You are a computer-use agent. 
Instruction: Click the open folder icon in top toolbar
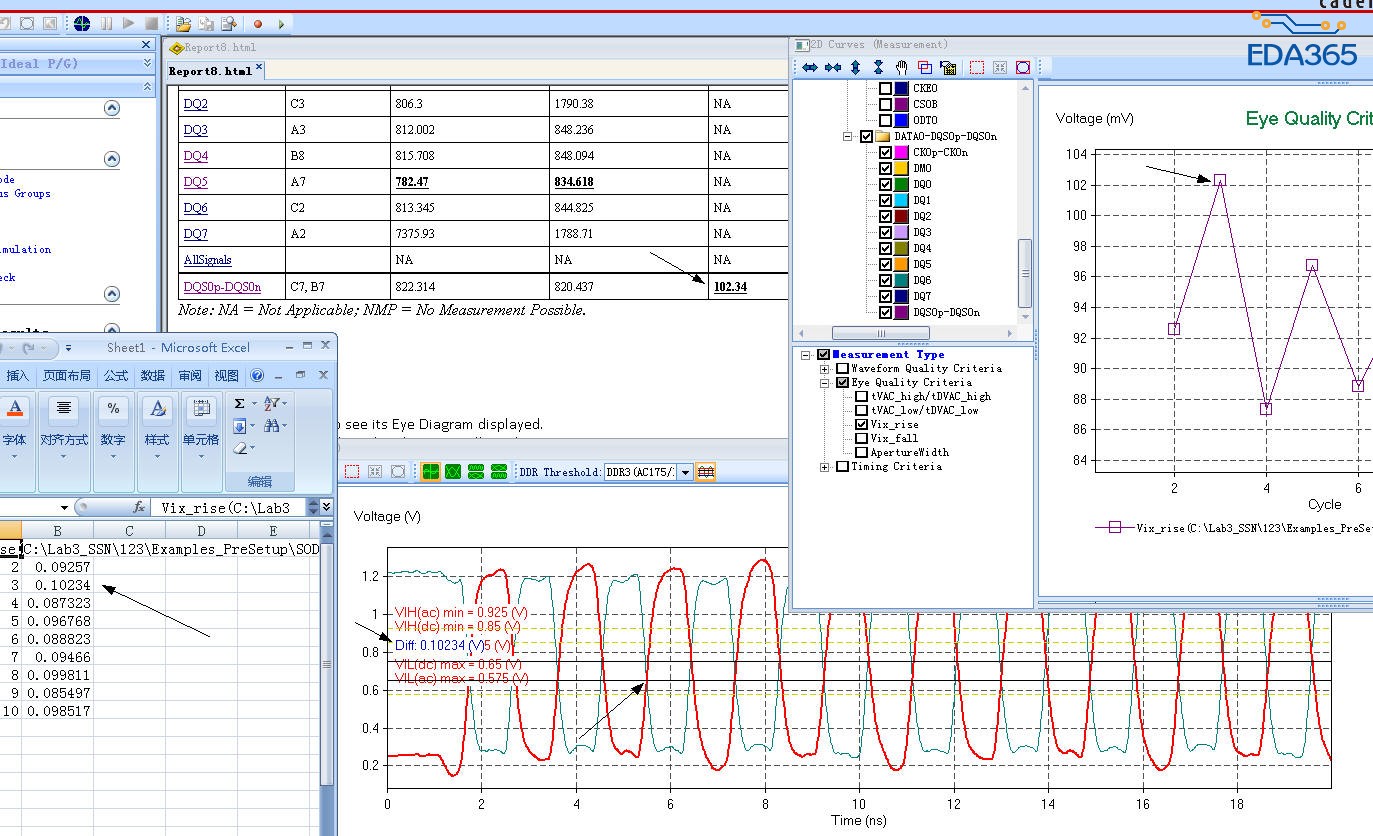[x=183, y=23]
